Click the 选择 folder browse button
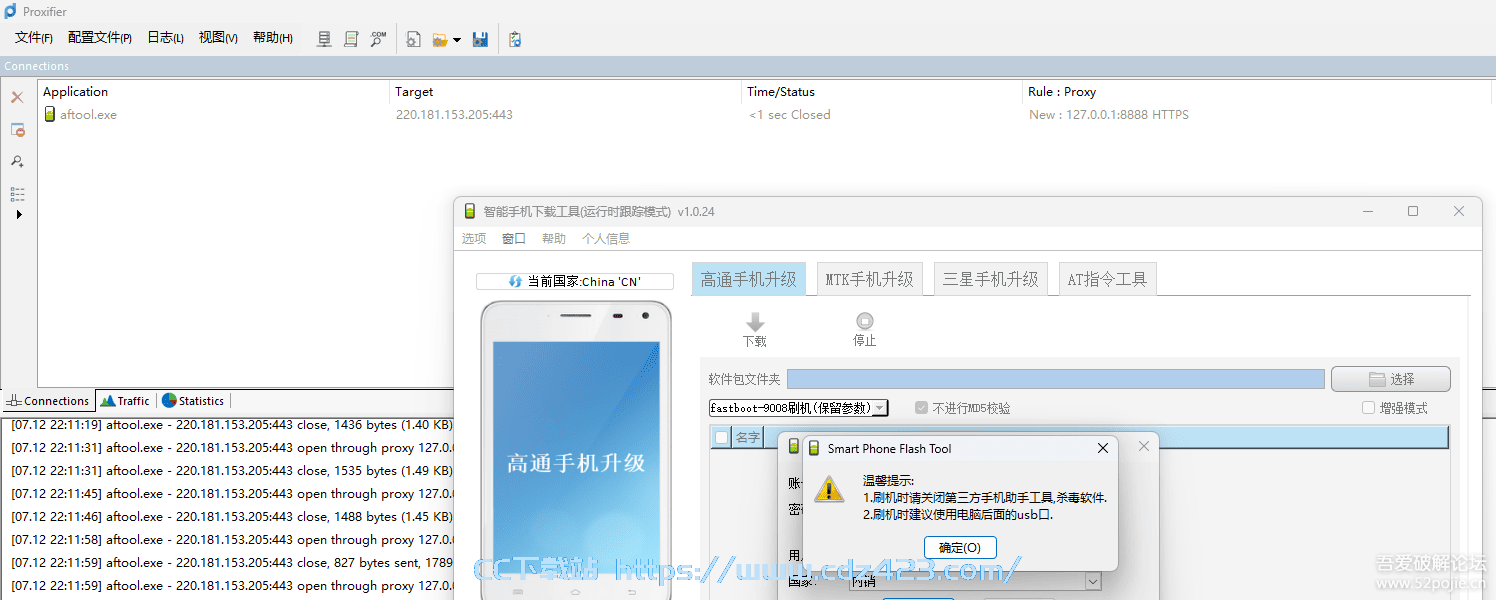This screenshot has width=1496, height=600. [1391, 379]
